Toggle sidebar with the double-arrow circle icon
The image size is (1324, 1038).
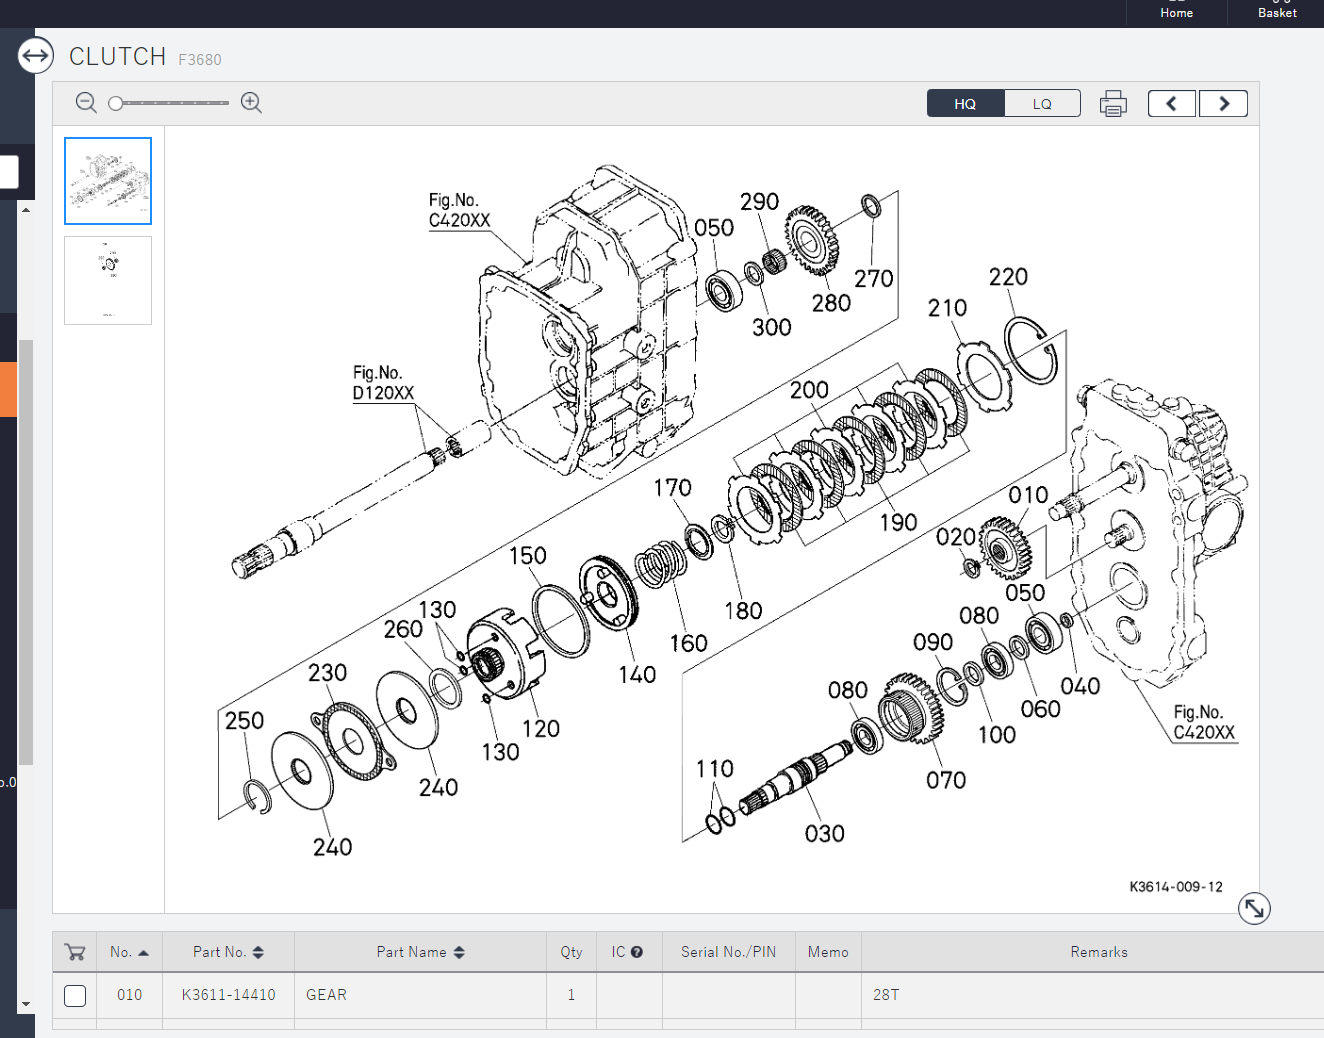click(36, 55)
